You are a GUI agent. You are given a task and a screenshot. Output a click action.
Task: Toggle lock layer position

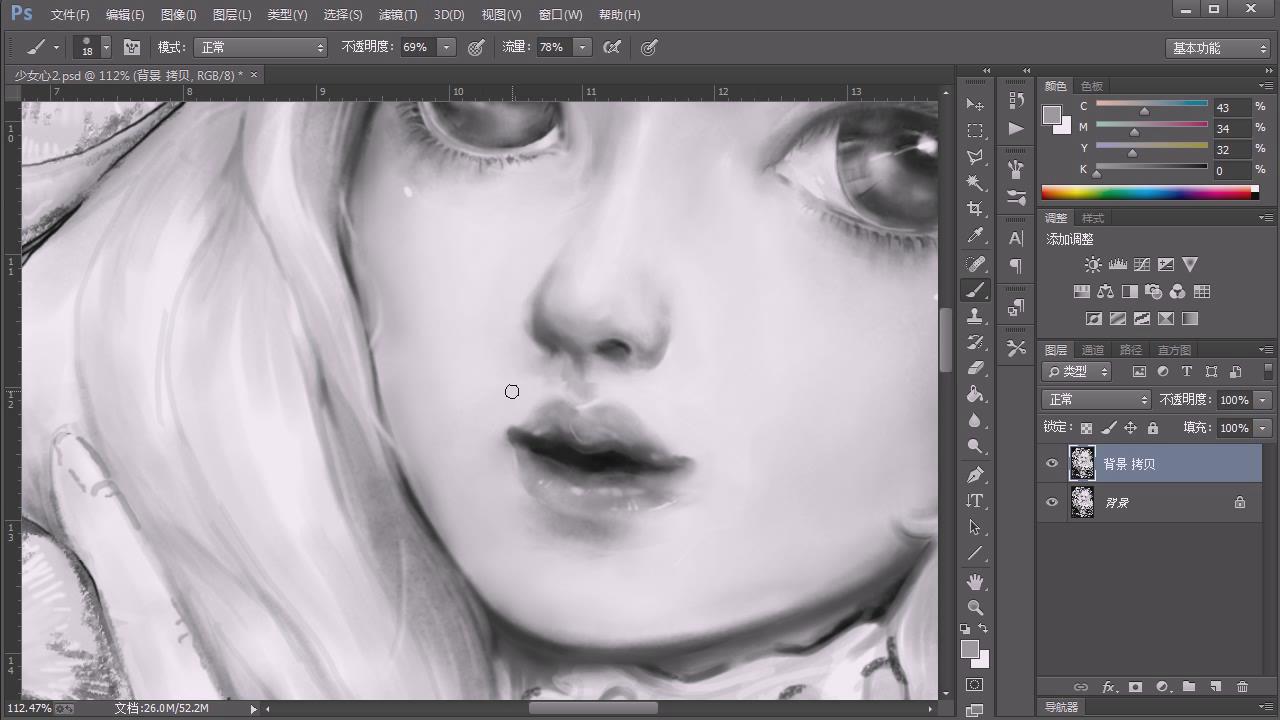(1130, 428)
